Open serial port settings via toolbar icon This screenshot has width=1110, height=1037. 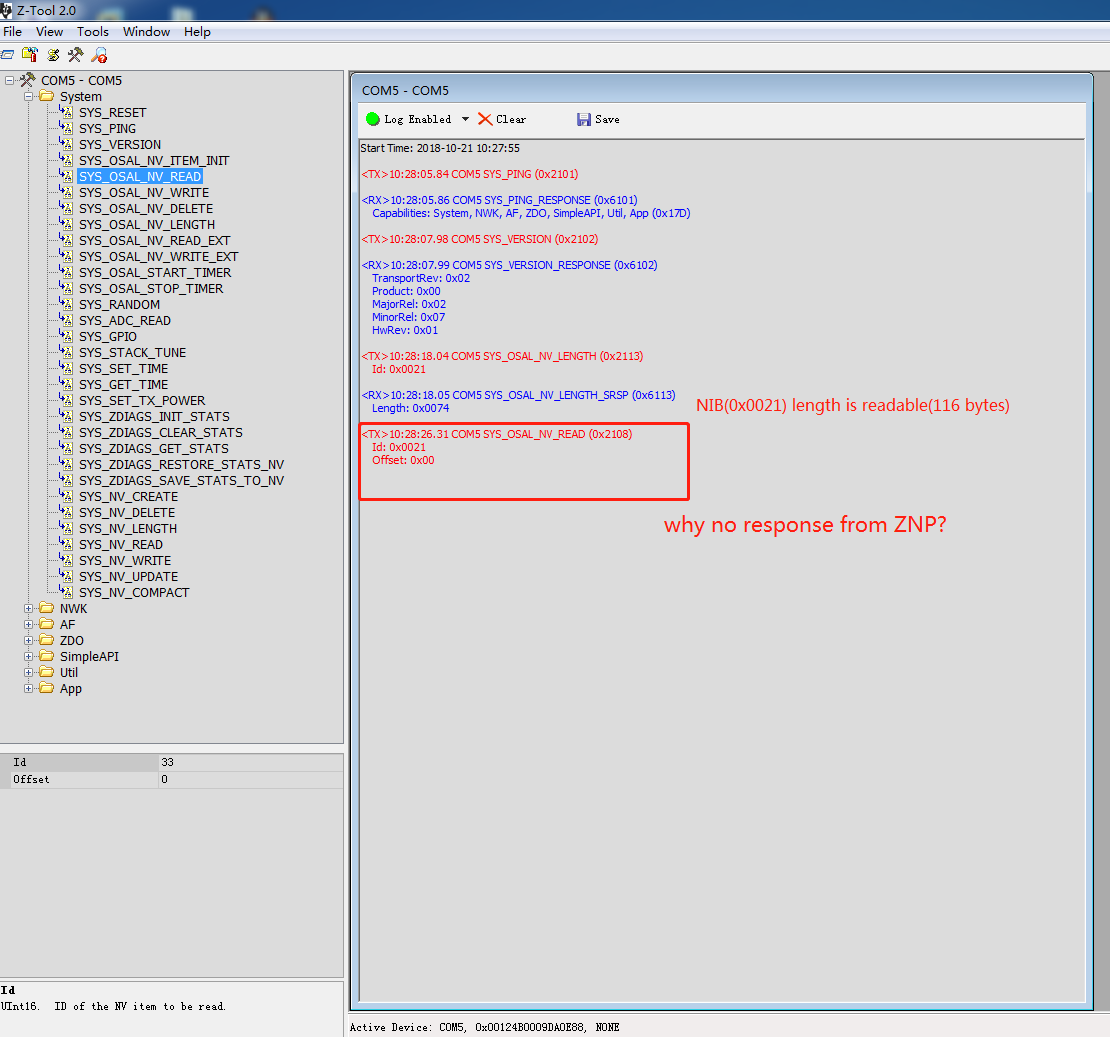coord(7,55)
